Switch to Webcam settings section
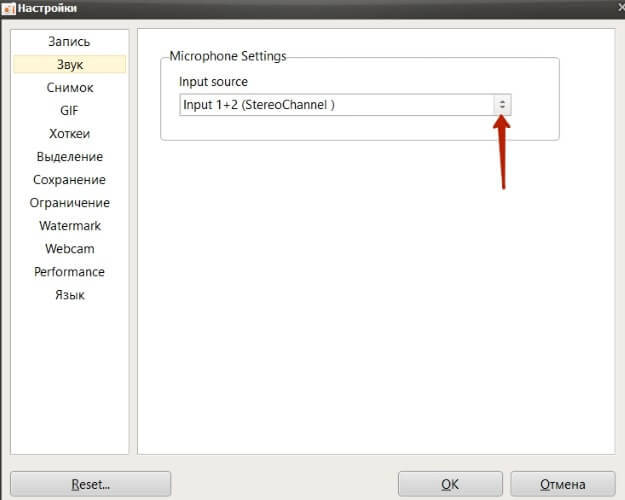Screen dimensions: 625x500 [x=69, y=249]
